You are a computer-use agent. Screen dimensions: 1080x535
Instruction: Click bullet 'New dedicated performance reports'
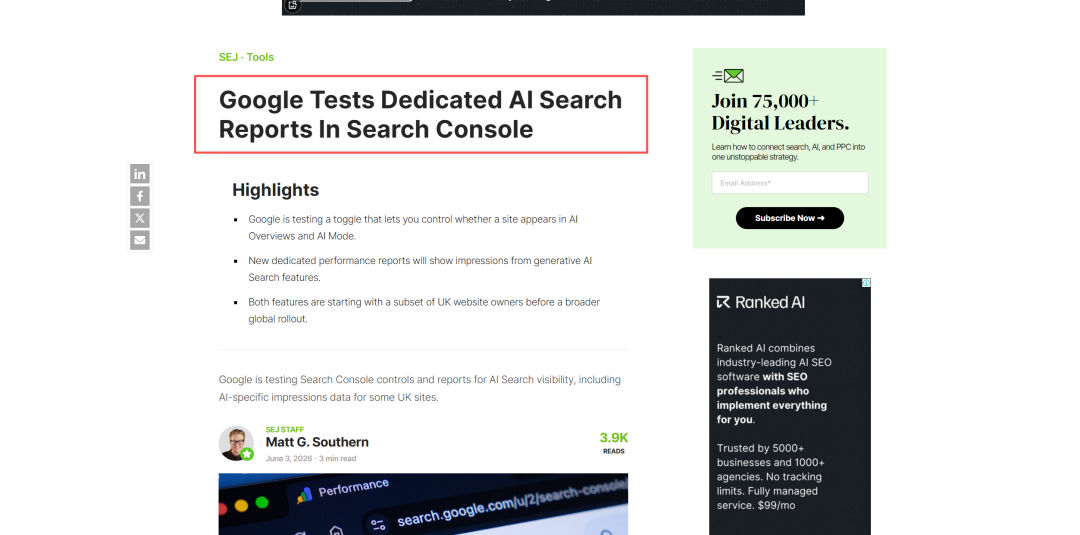point(420,269)
